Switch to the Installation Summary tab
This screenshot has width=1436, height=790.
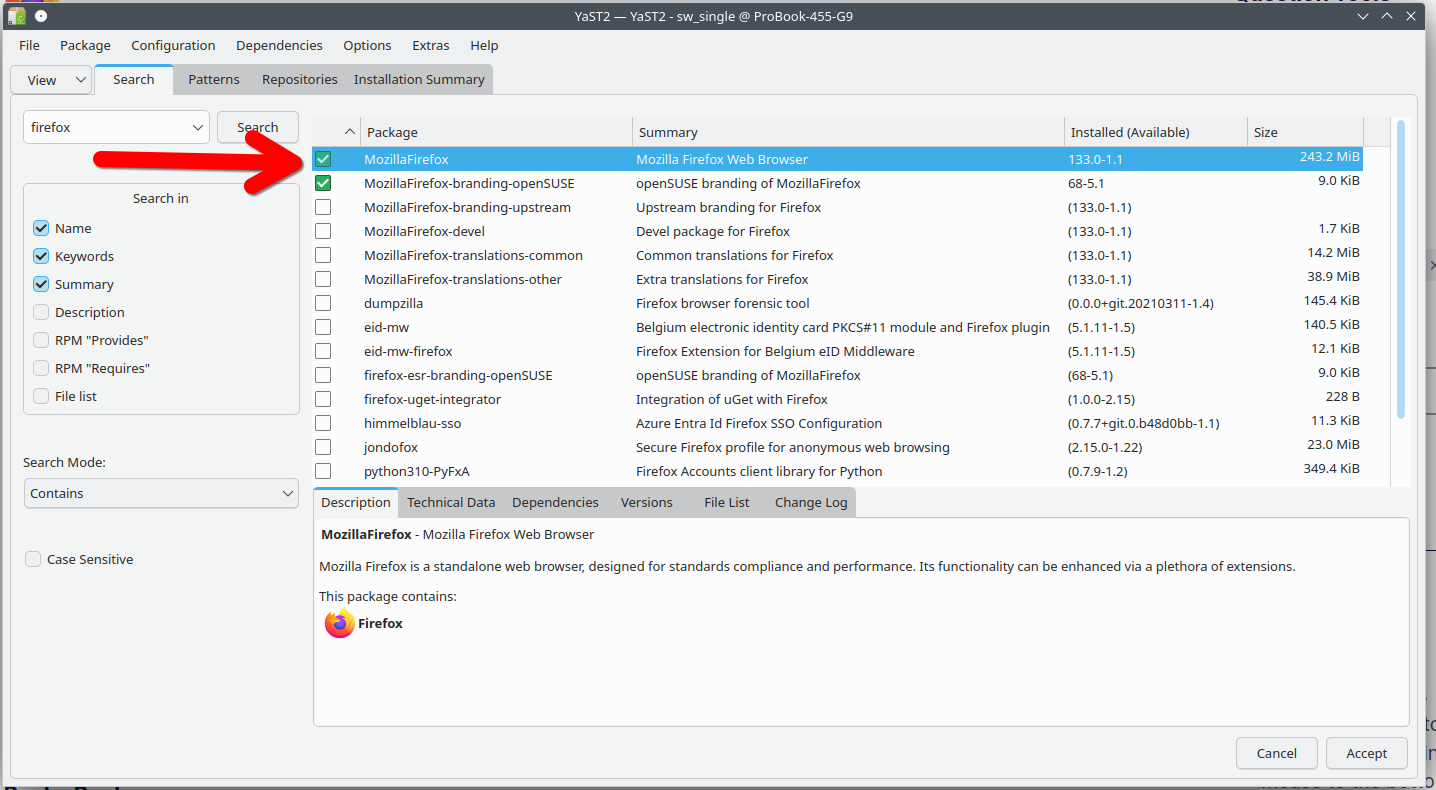(x=419, y=80)
